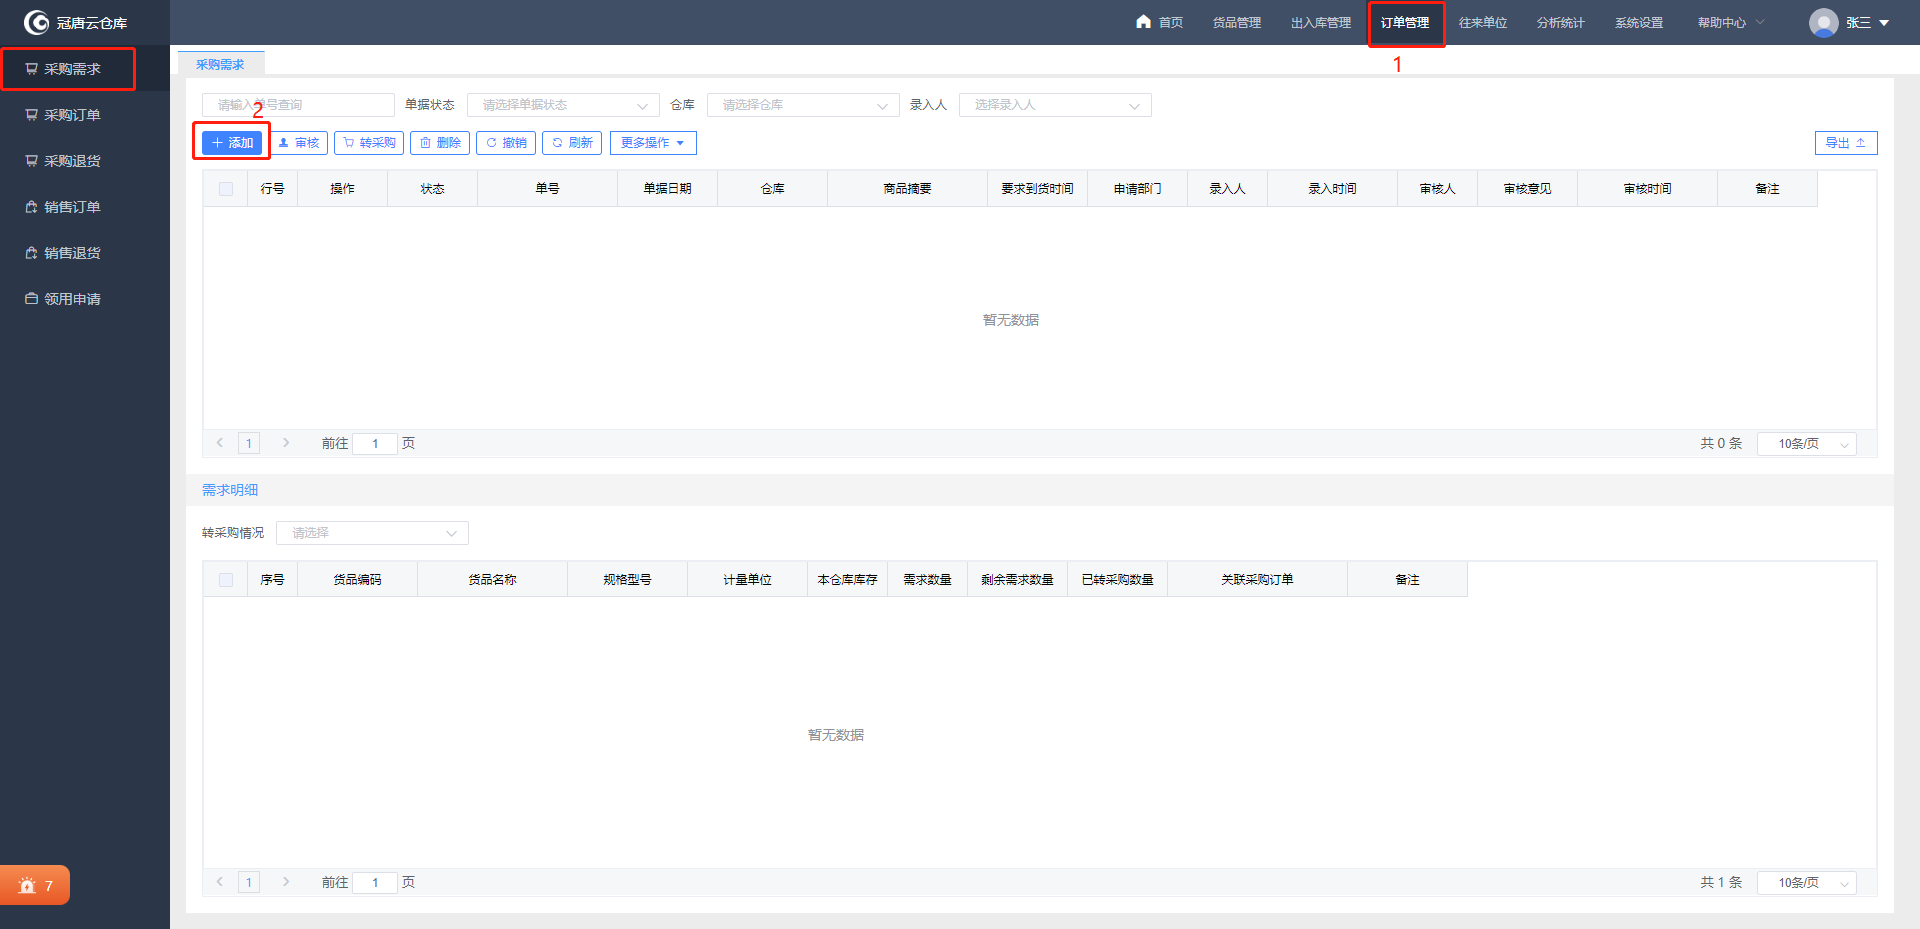Open the 系统设置 menu

pos(1639,22)
